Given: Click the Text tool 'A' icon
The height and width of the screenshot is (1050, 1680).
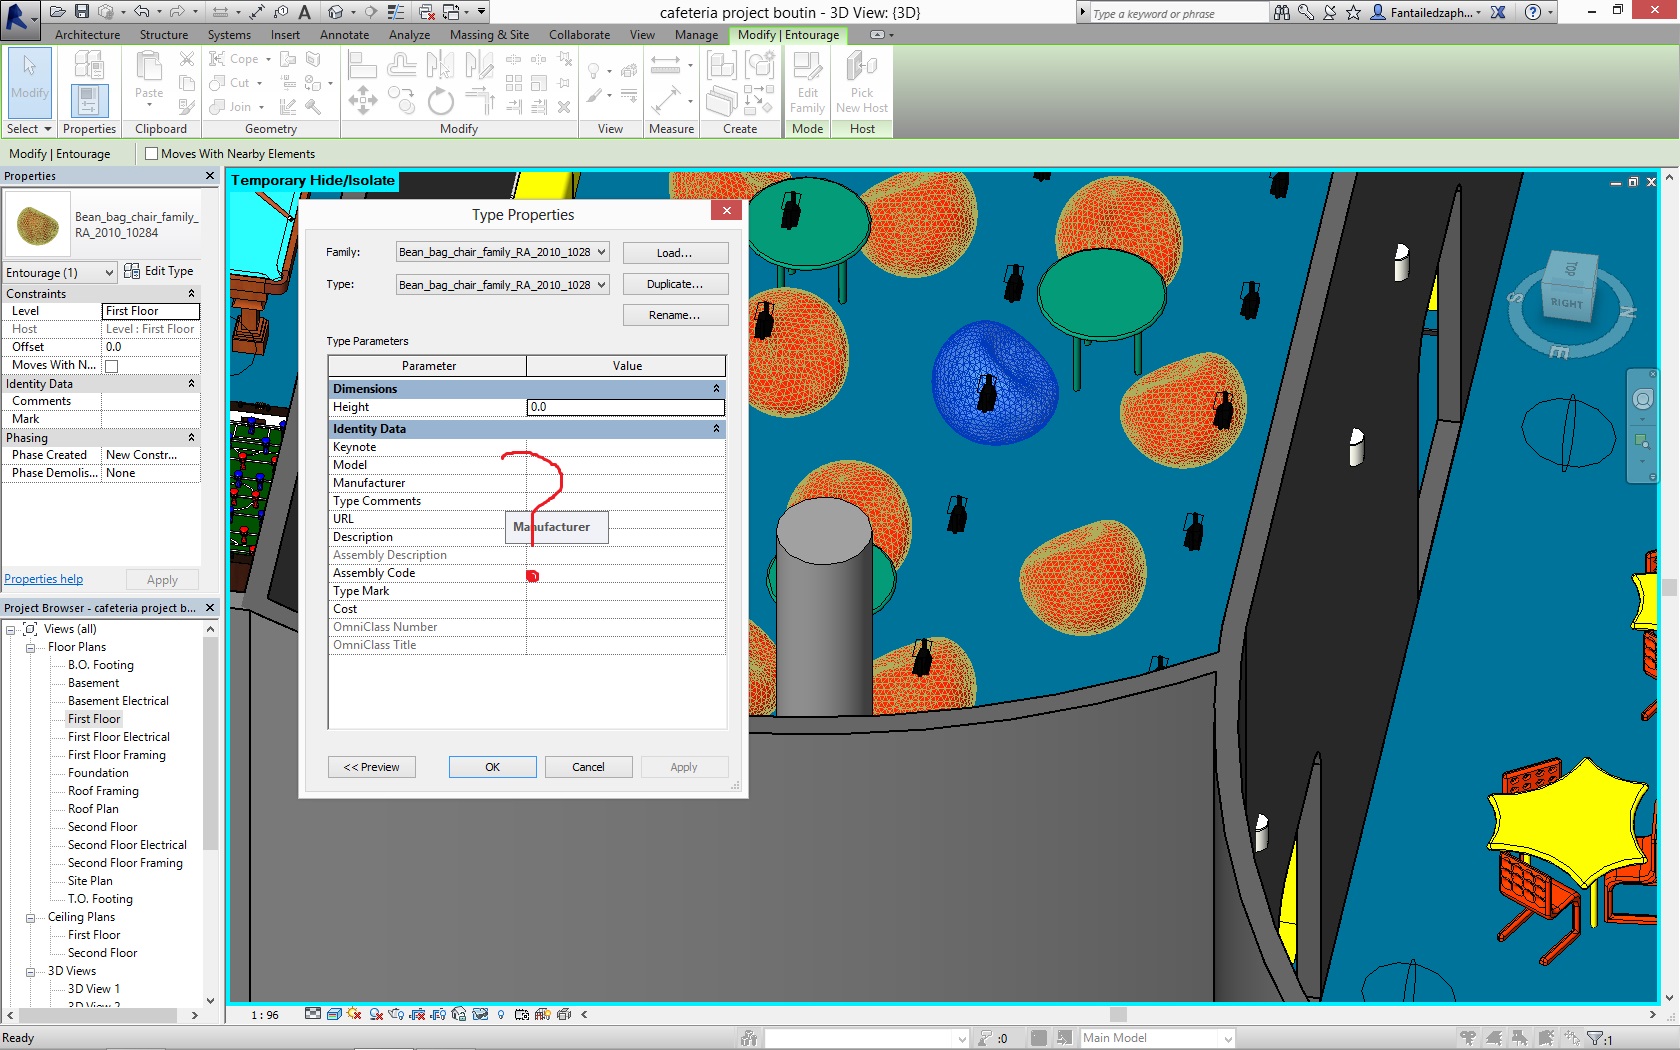Looking at the screenshot, I should click(x=304, y=12).
